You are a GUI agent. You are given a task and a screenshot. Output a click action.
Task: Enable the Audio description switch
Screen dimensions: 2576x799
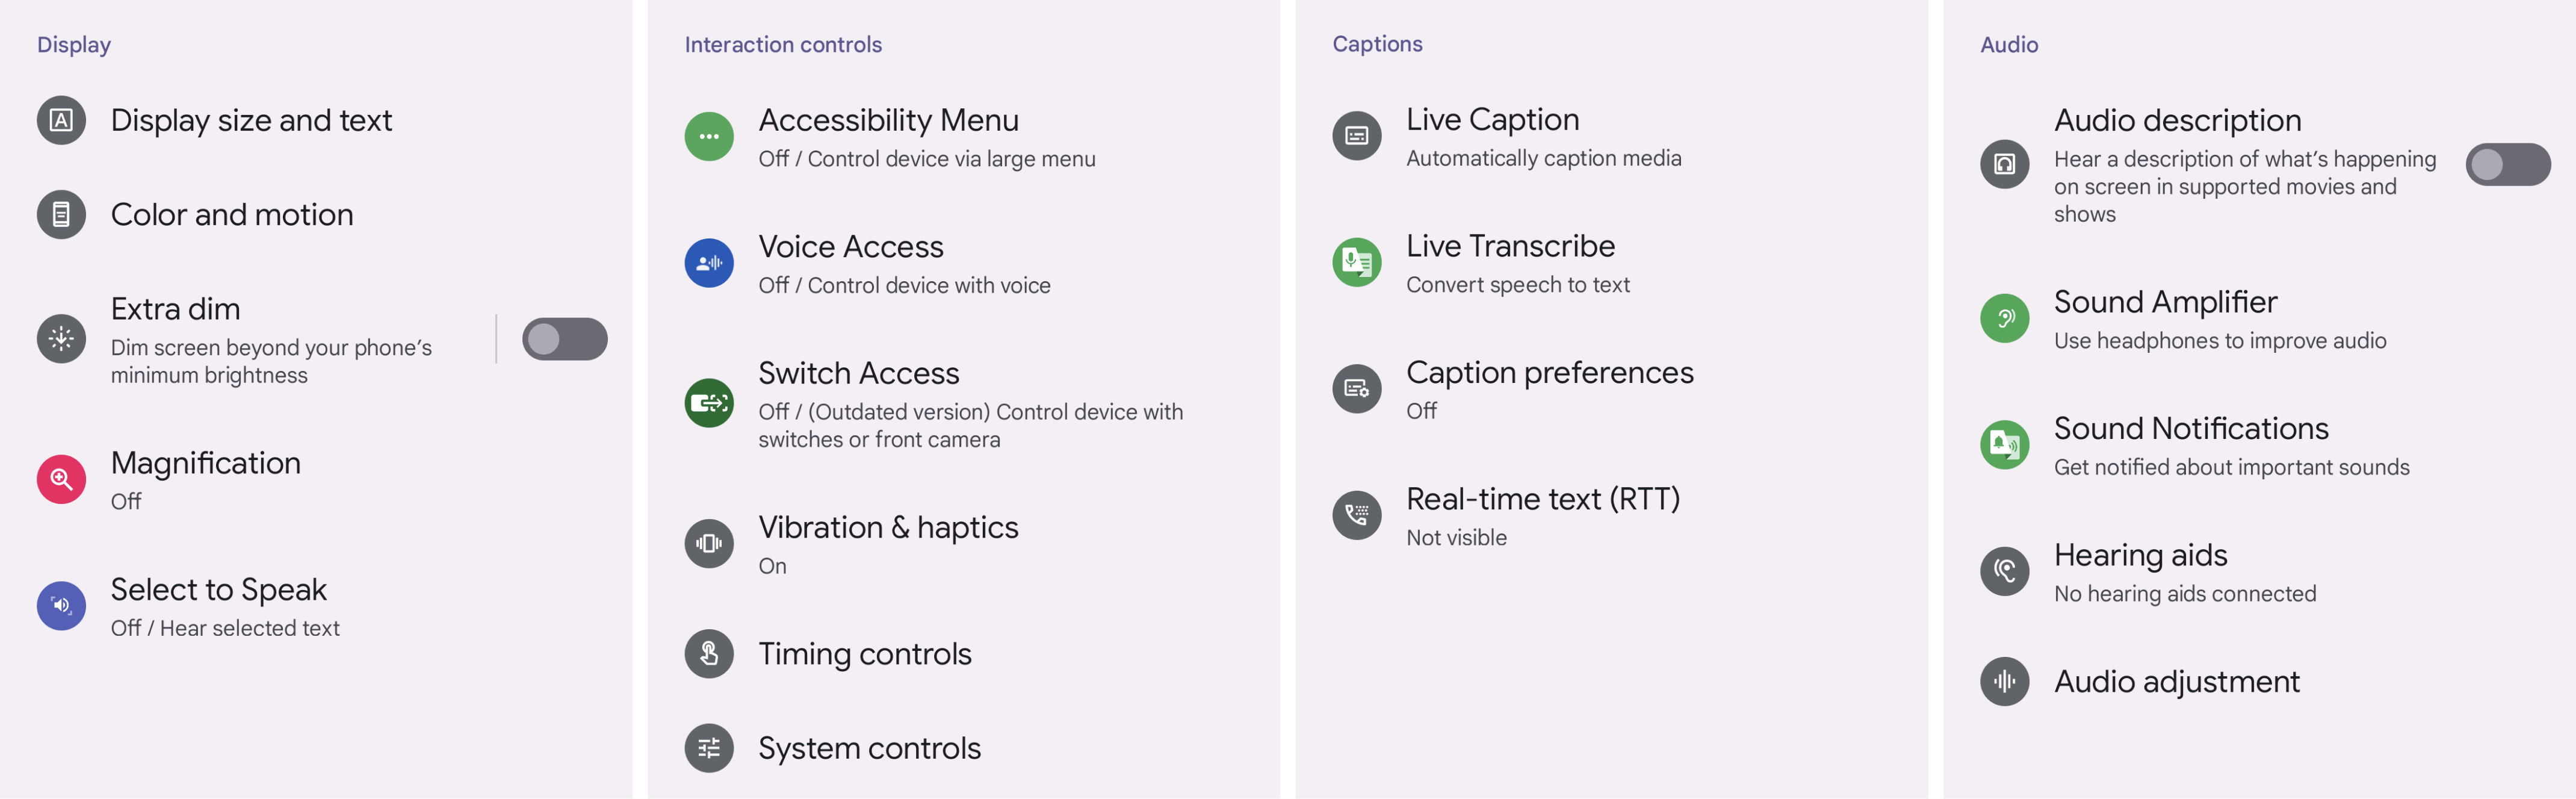[2508, 164]
